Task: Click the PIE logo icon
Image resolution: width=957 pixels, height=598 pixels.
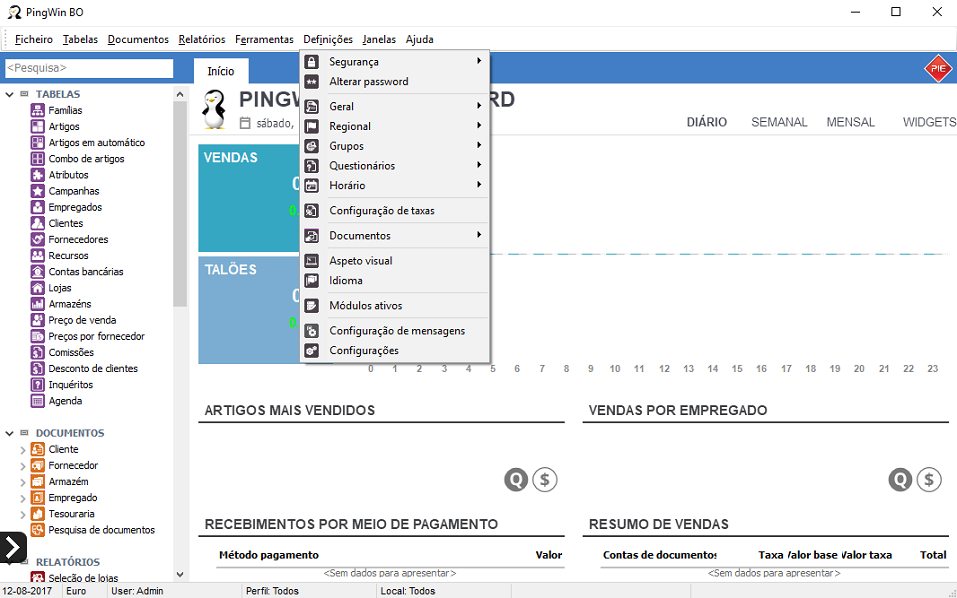Action: point(937,69)
